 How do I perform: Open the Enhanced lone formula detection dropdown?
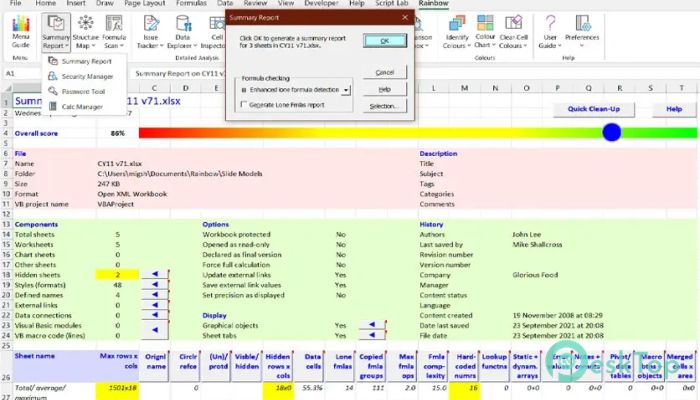pos(346,90)
